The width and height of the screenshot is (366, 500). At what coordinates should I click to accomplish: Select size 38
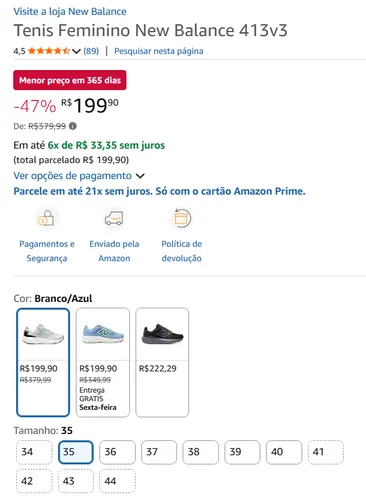pyautogui.click(x=201, y=452)
